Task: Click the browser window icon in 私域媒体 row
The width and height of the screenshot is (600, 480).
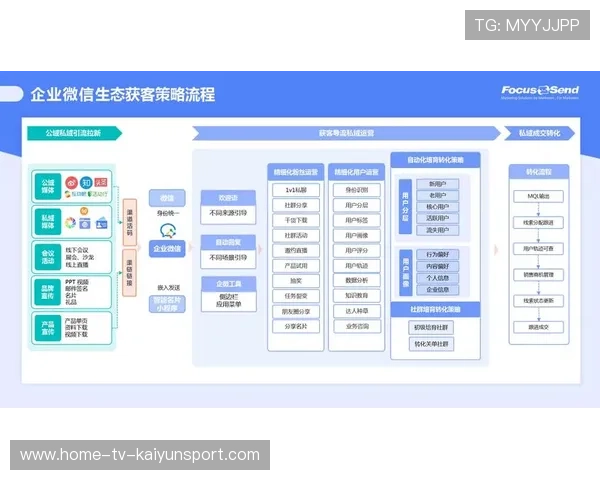Action: (85, 223)
